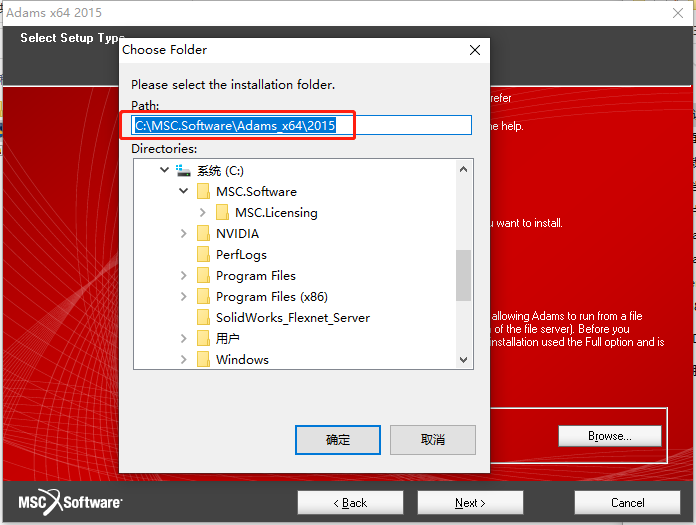Click the MSC.Licensing folder name
Viewport: 696px width, 525px height.
pyautogui.click(x=276, y=212)
